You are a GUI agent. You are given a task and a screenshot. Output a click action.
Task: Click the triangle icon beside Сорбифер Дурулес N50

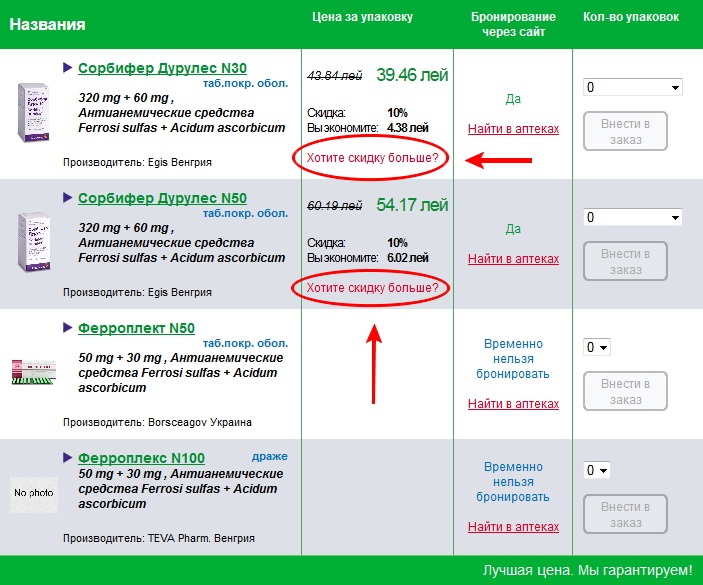tap(67, 197)
